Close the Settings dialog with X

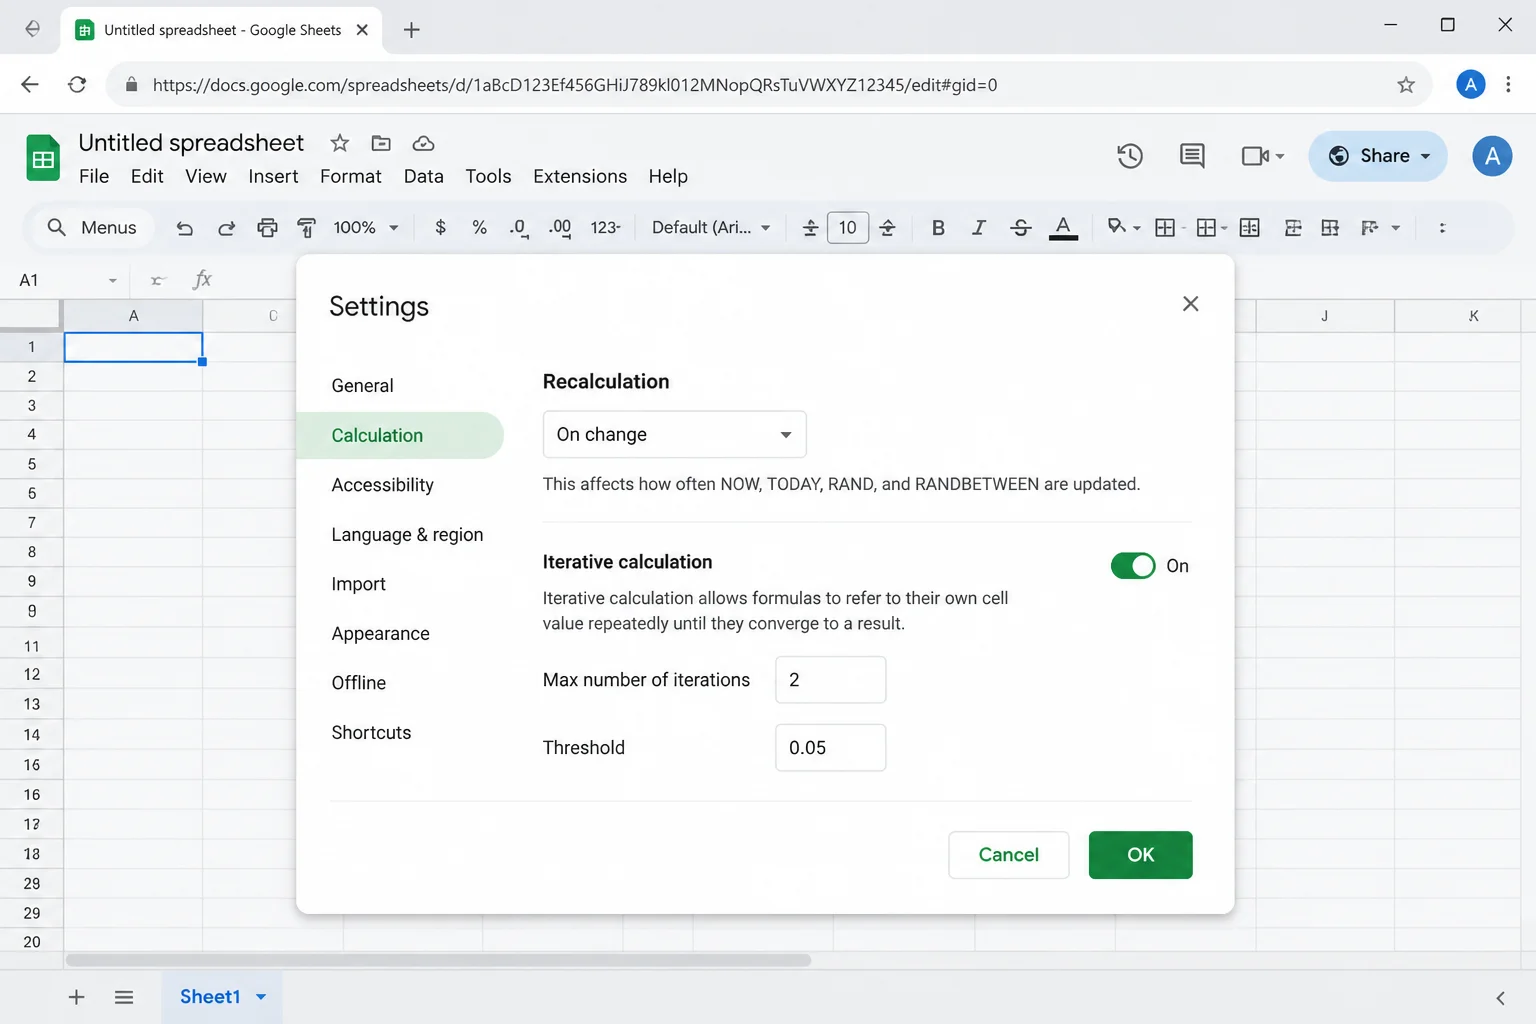coord(1190,304)
